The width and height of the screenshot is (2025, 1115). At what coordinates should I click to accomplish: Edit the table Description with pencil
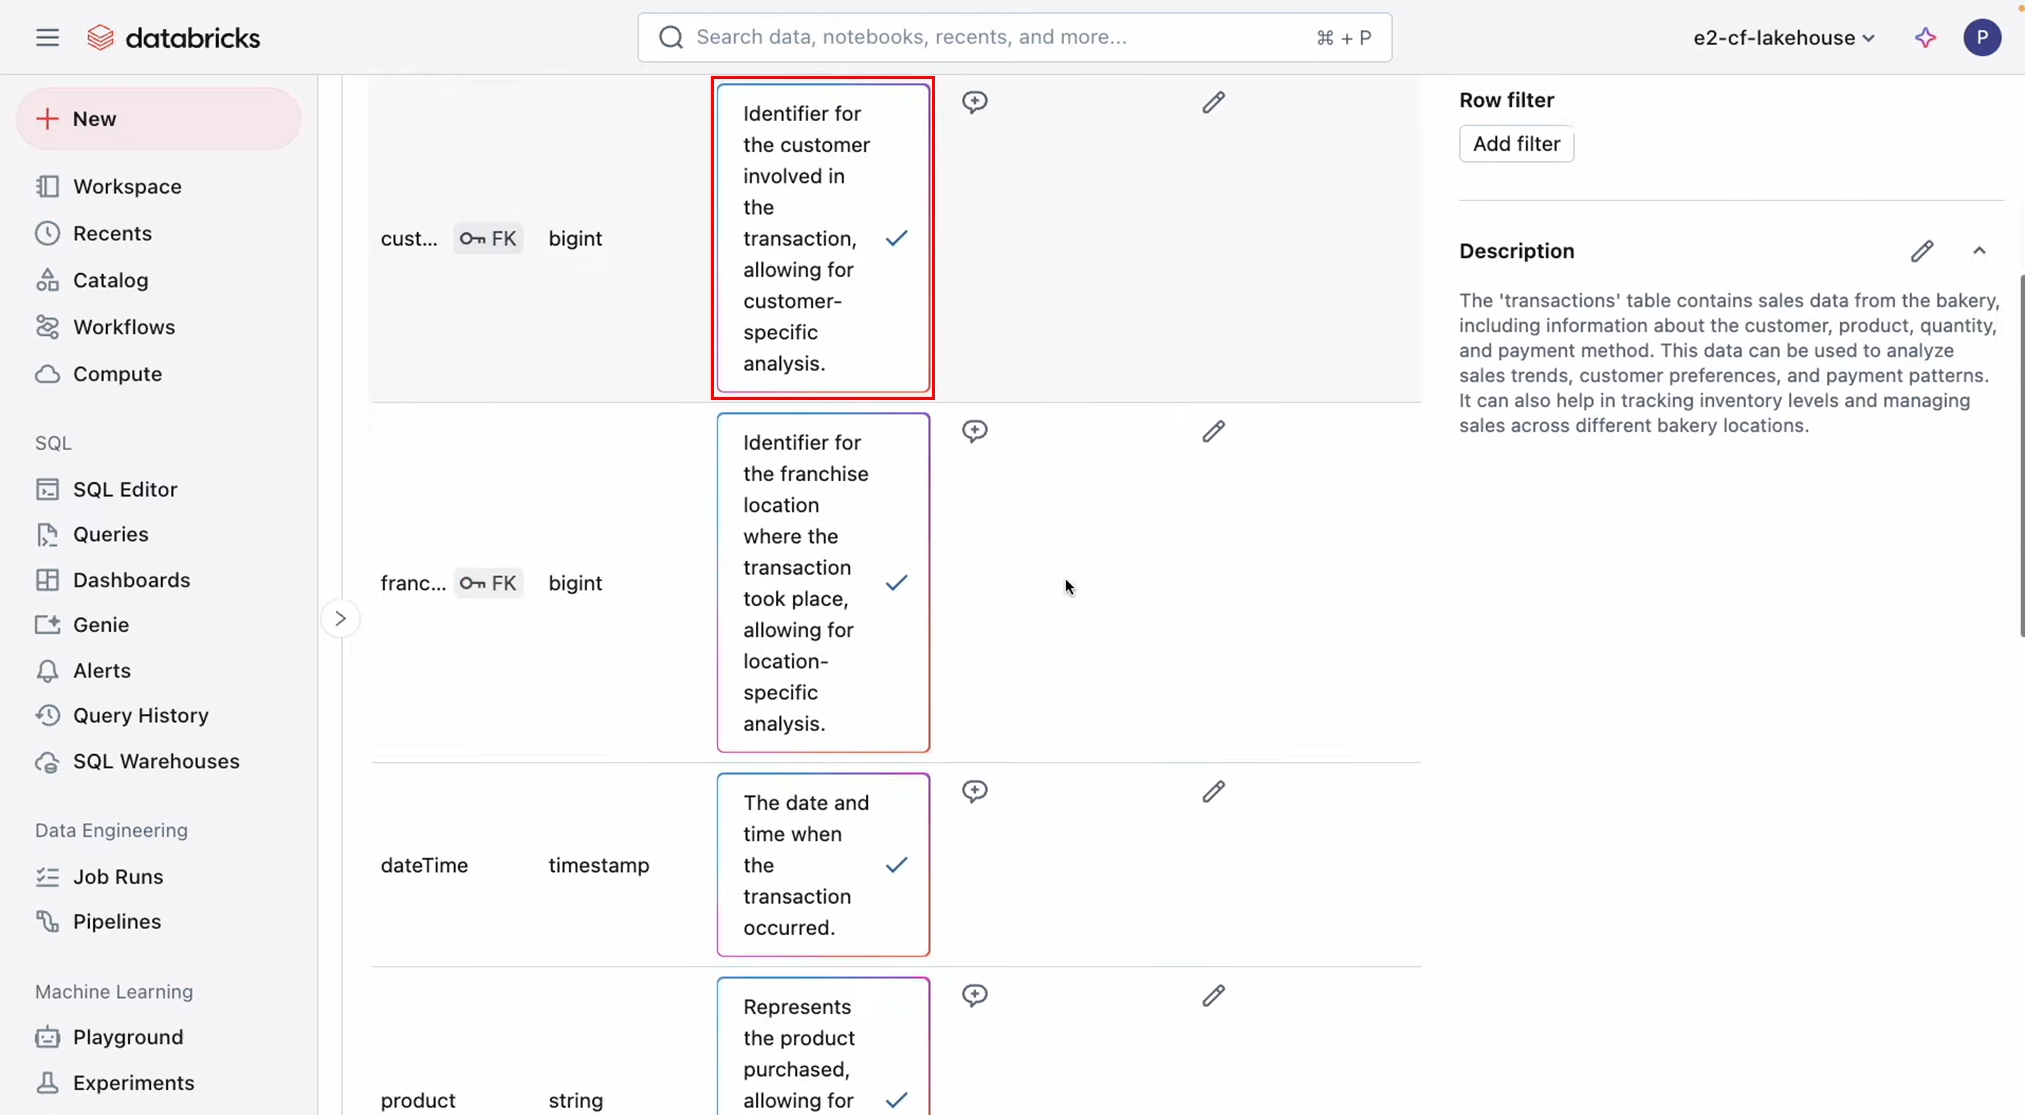tap(1921, 251)
